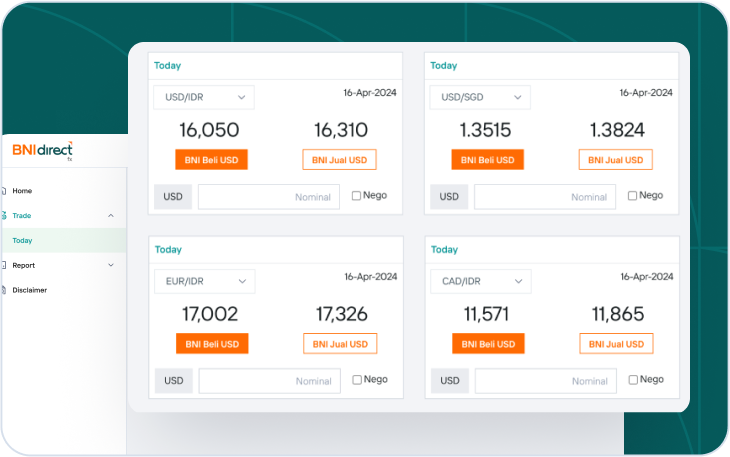The height and width of the screenshot is (457, 730).
Task: Open the USD/IDR currency pair dropdown
Action: click(204, 97)
